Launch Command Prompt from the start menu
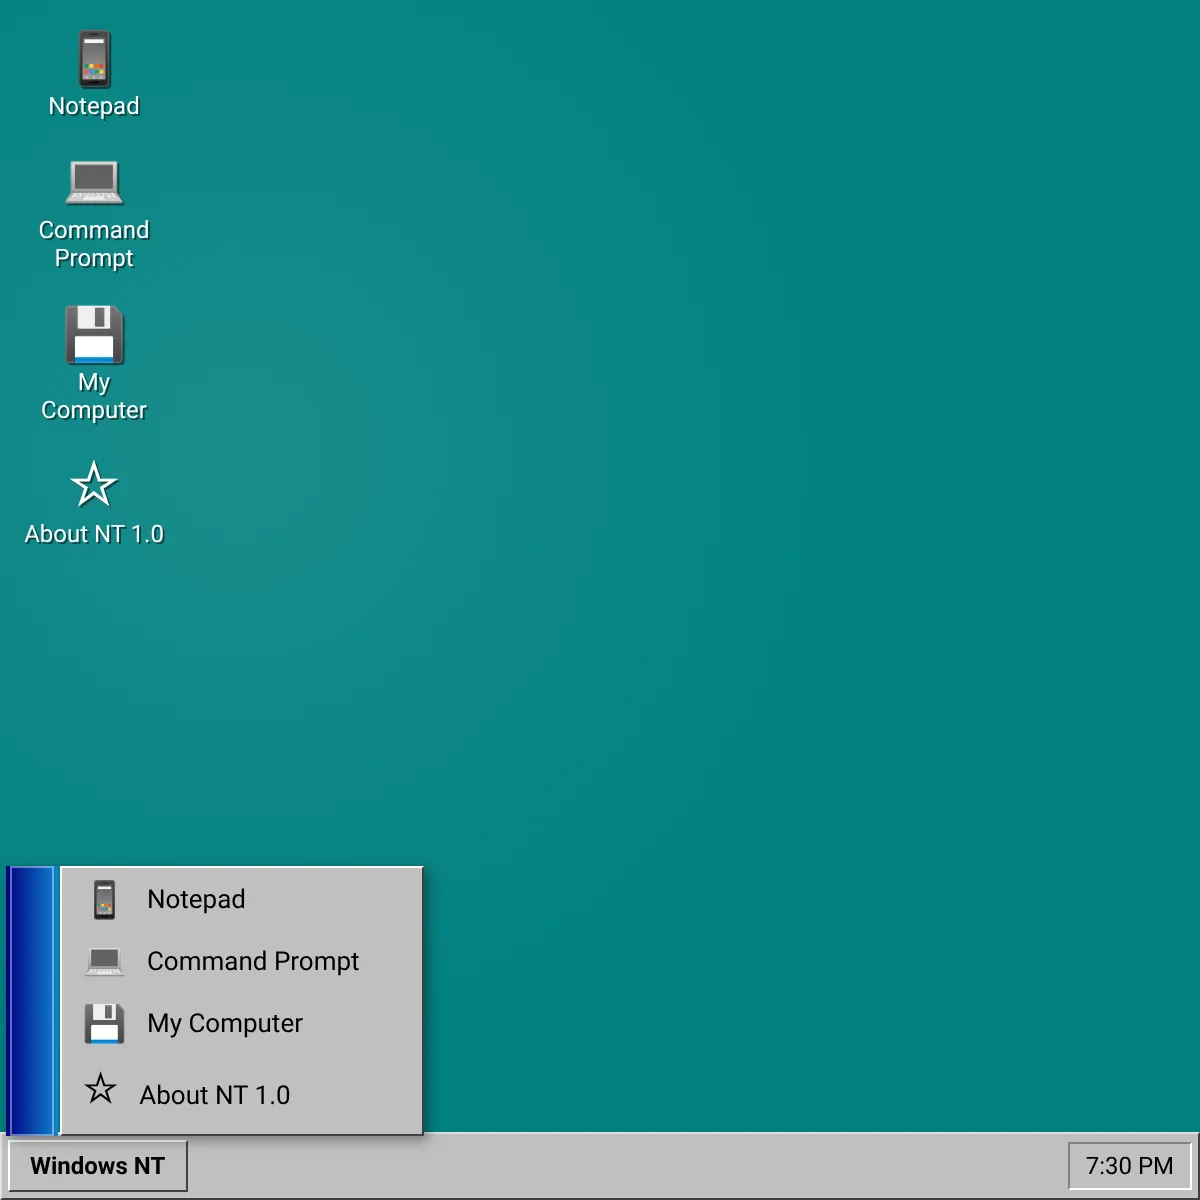Image resolution: width=1200 pixels, height=1200 pixels. pyautogui.click(x=242, y=961)
